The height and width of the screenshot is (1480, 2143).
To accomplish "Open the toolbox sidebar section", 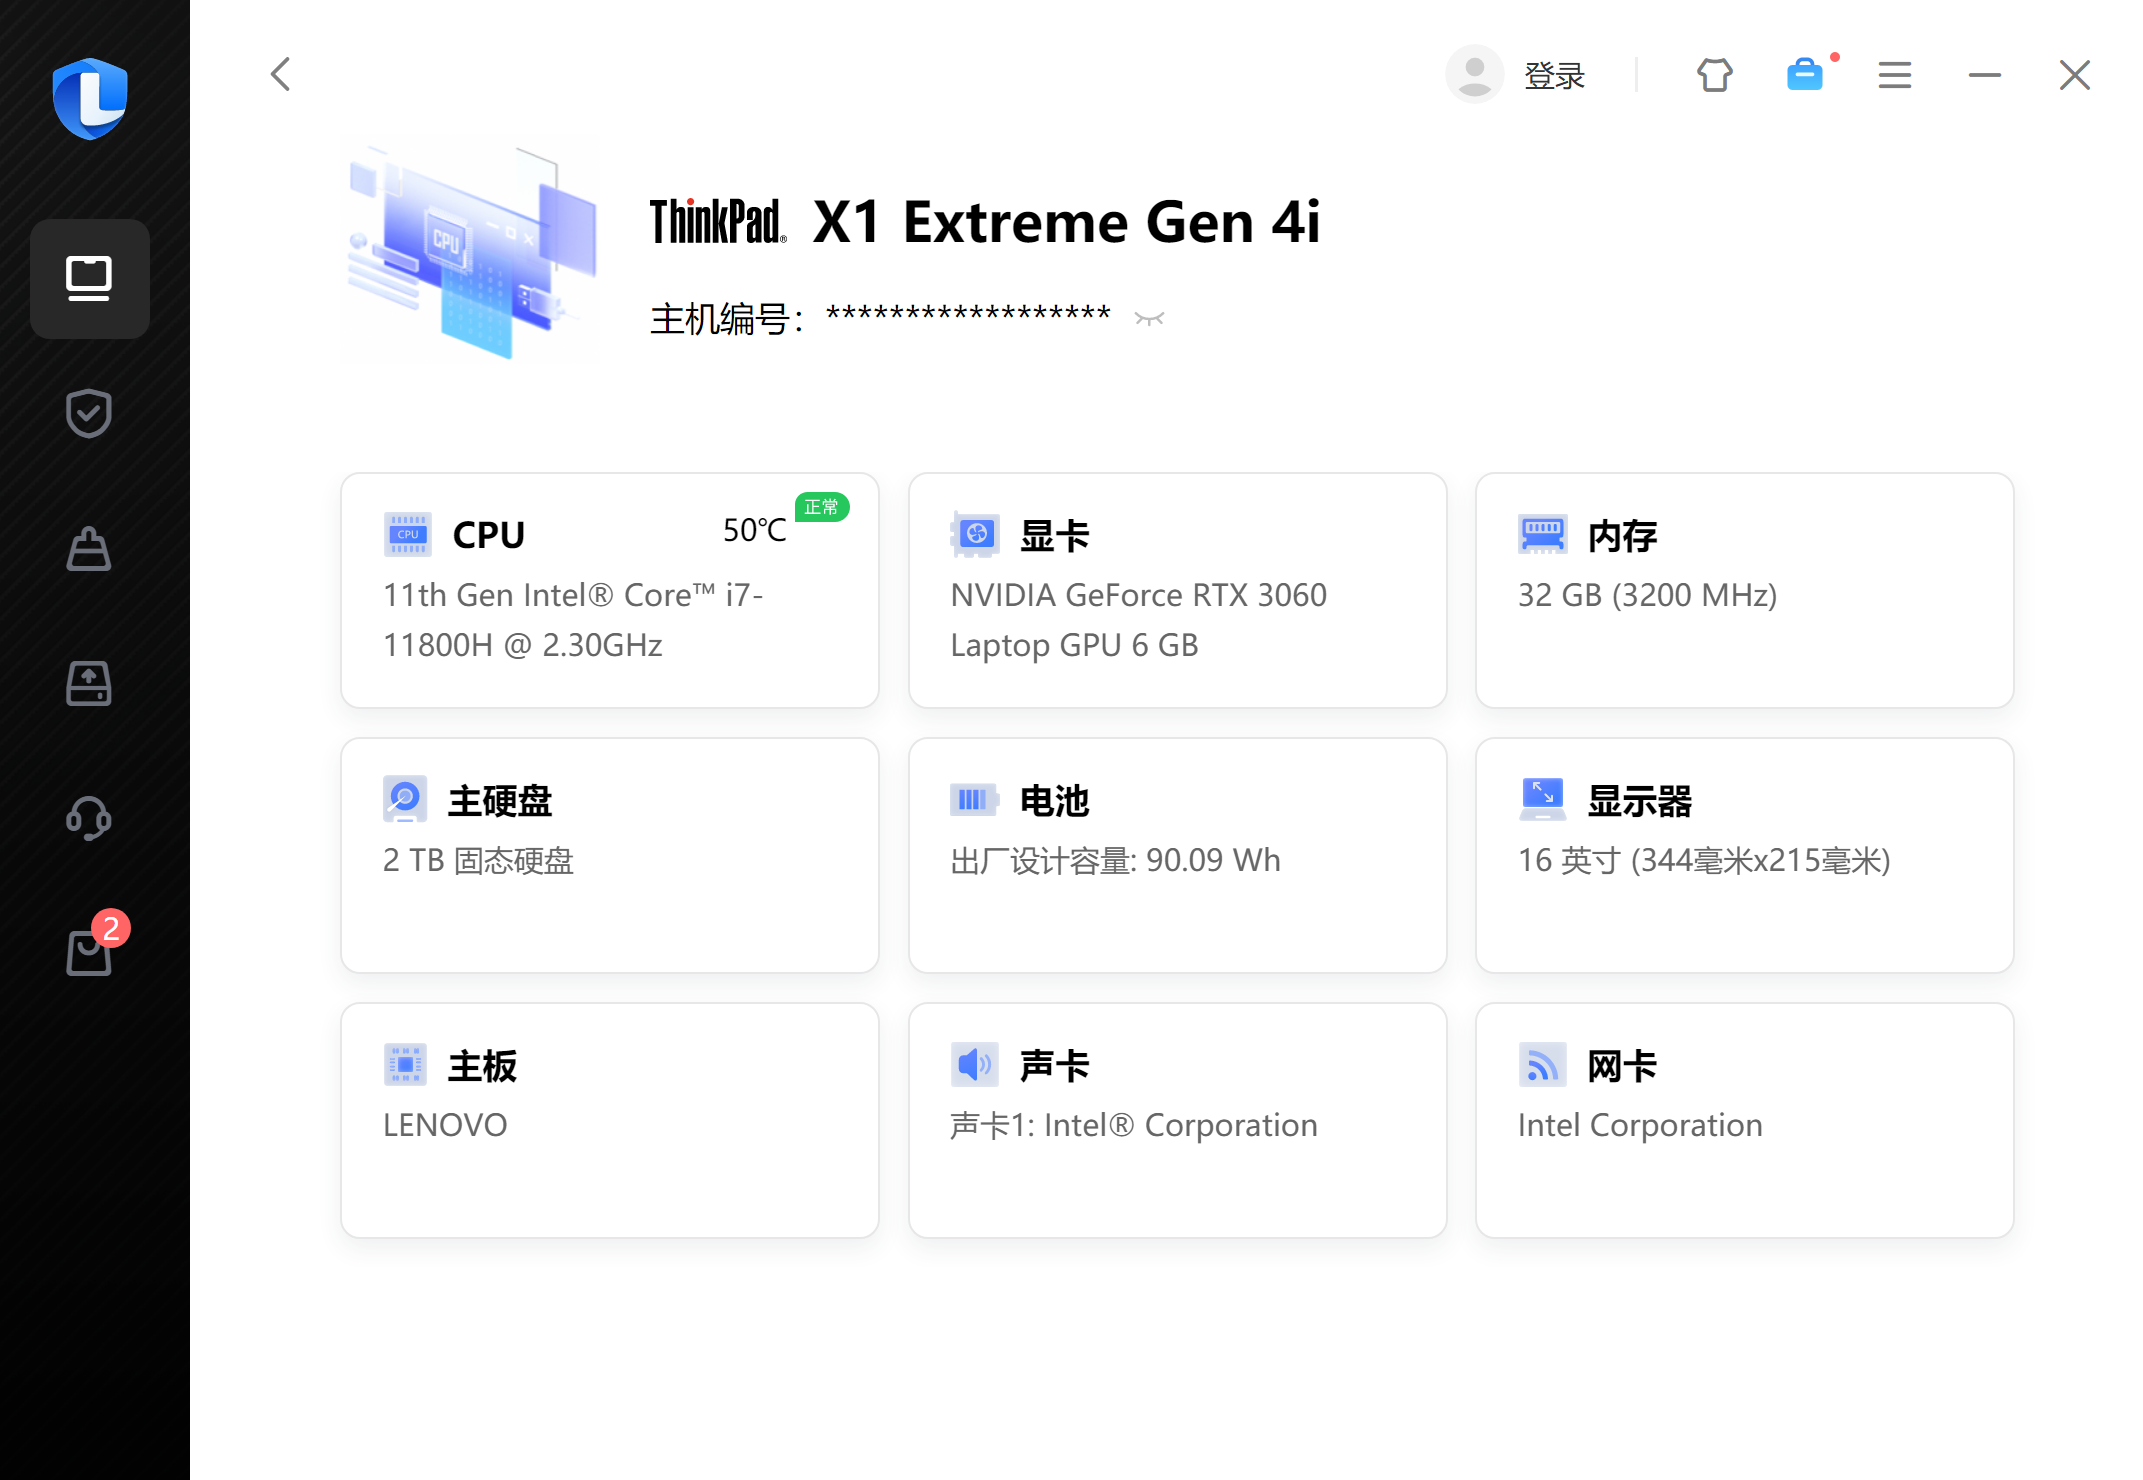I will coord(89,549).
